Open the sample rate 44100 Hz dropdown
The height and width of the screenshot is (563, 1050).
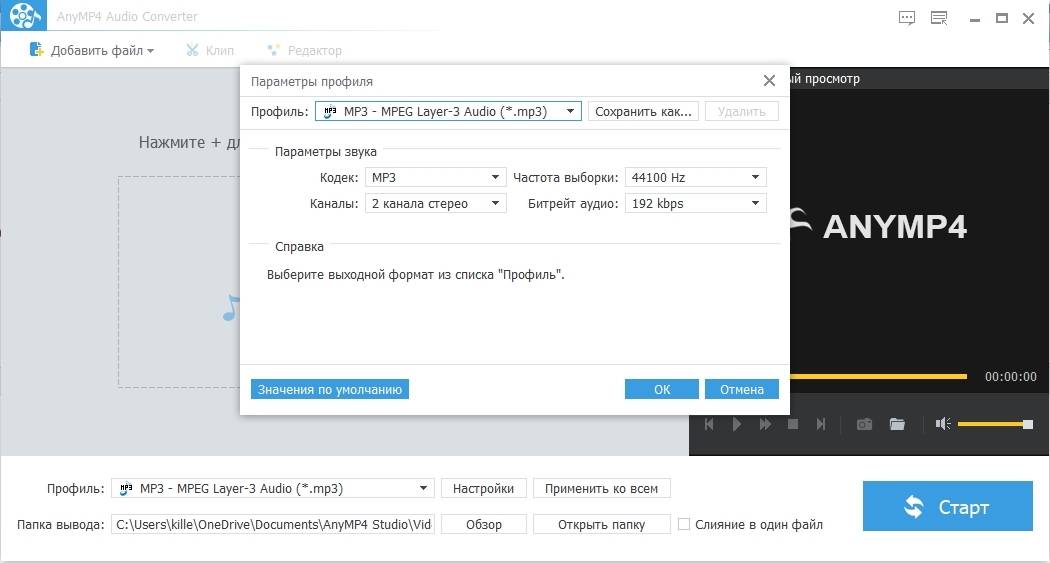(695, 177)
